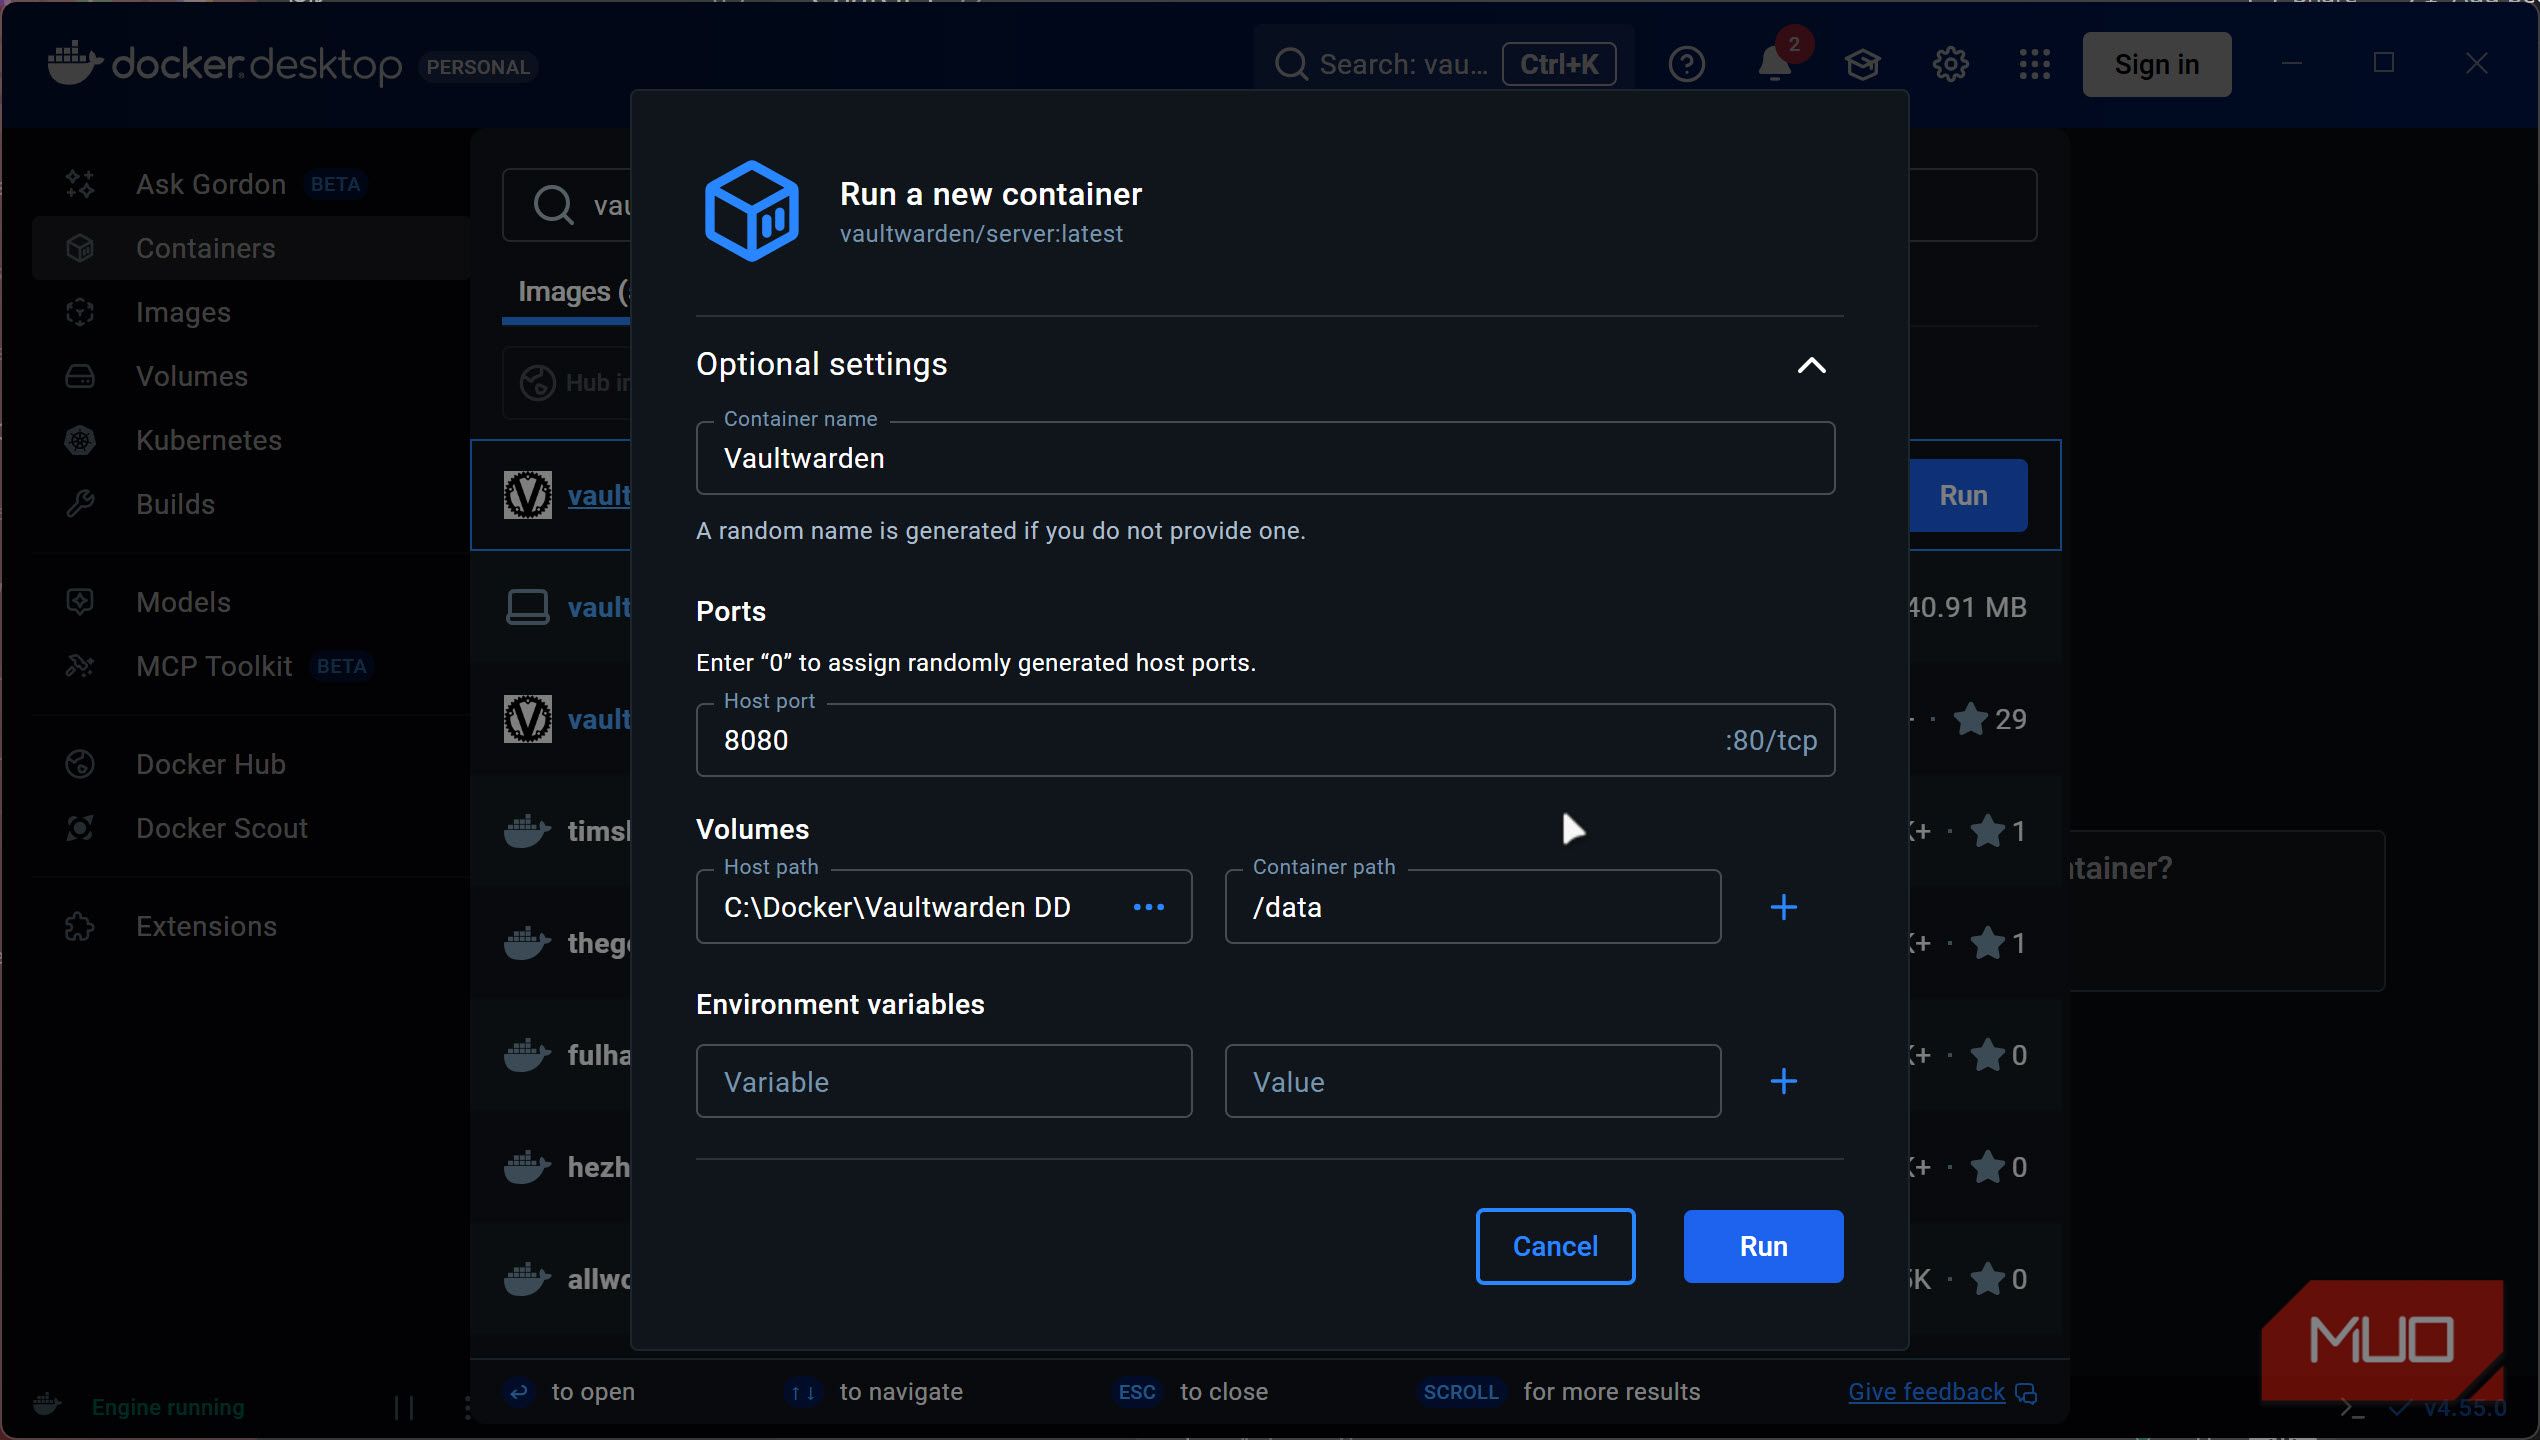This screenshot has width=2540, height=1440.
Task: Click the environment Variable field
Action: [x=943, y=1081]
